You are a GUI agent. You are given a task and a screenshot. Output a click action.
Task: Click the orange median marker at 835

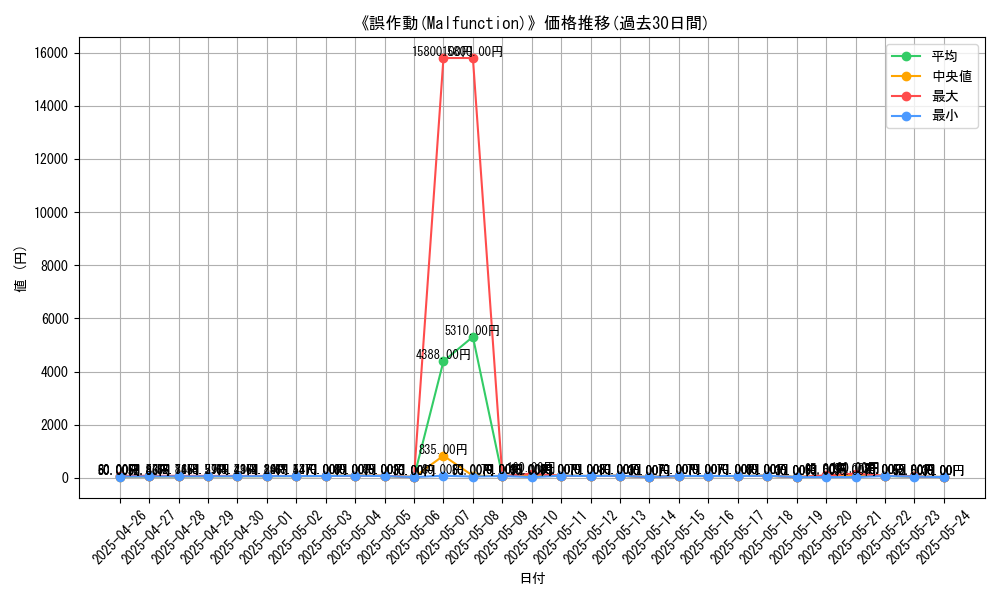coord(443,457)
